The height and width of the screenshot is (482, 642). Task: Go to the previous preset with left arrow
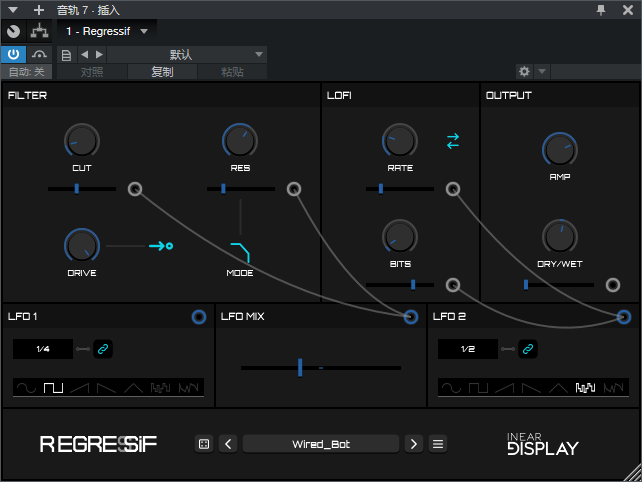(x=228, y=444)
